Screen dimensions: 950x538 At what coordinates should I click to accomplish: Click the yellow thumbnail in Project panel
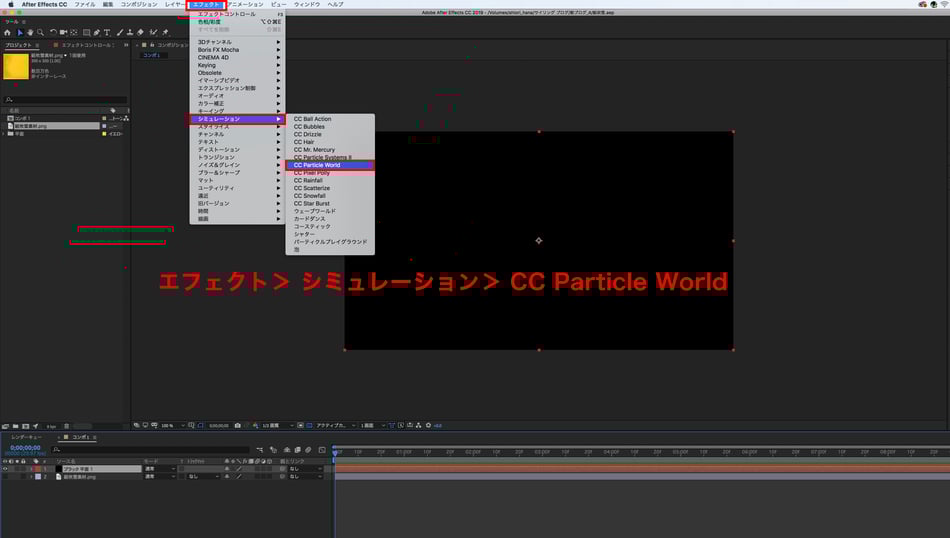click(16, 66)
